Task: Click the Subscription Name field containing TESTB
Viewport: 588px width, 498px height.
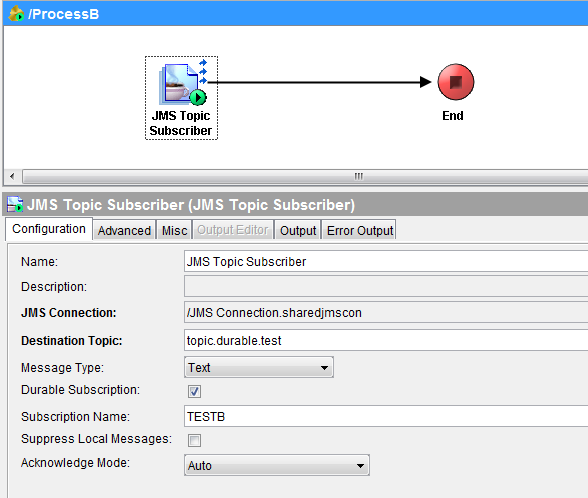Action: click(x=386, y=416)
